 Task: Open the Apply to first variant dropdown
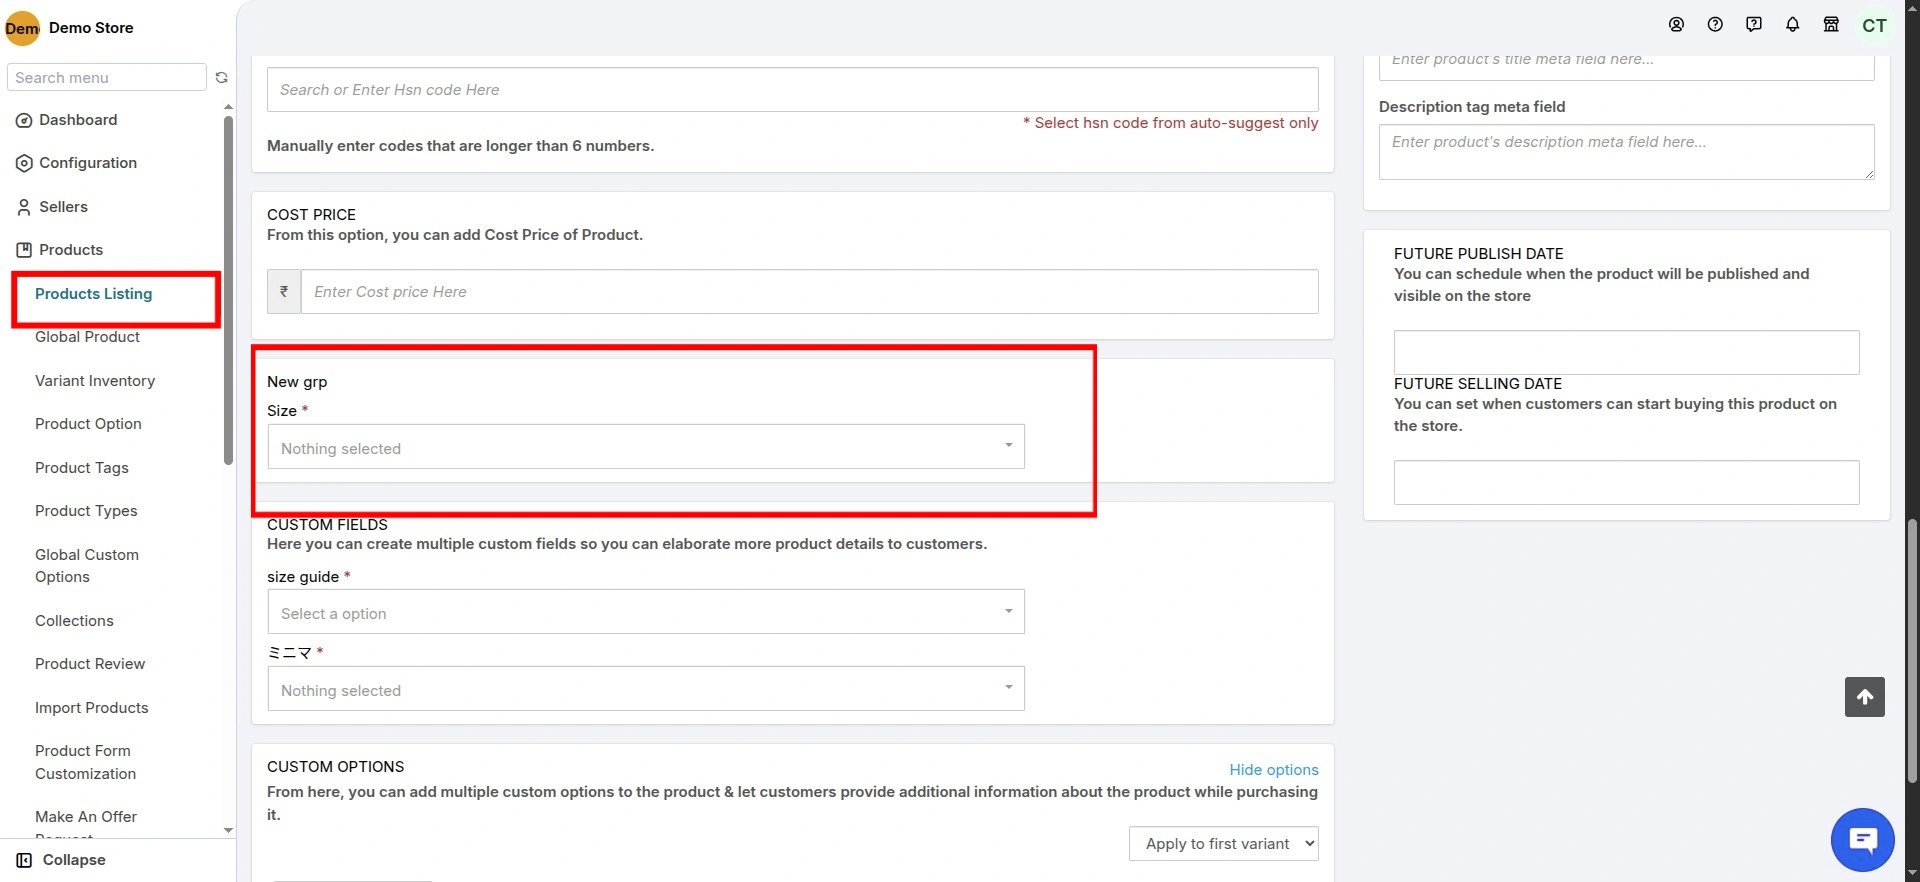tap(1223, 844)
